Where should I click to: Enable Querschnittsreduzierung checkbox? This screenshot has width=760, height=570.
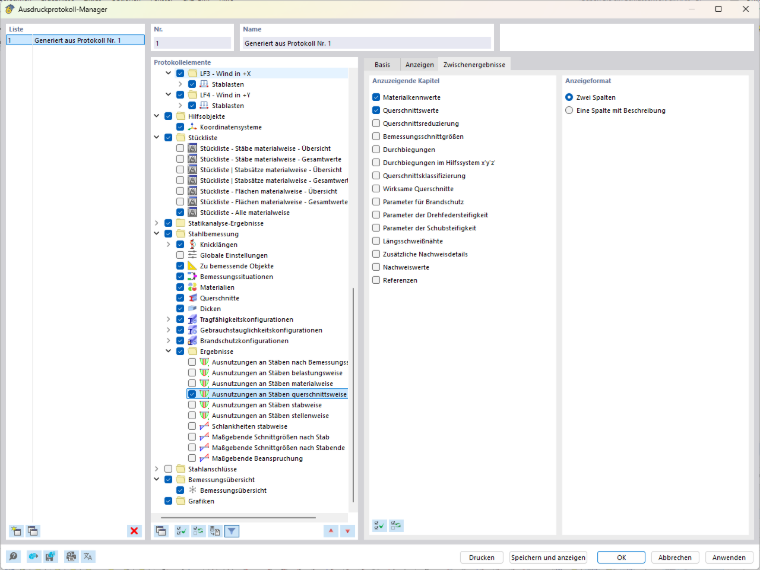376,124
